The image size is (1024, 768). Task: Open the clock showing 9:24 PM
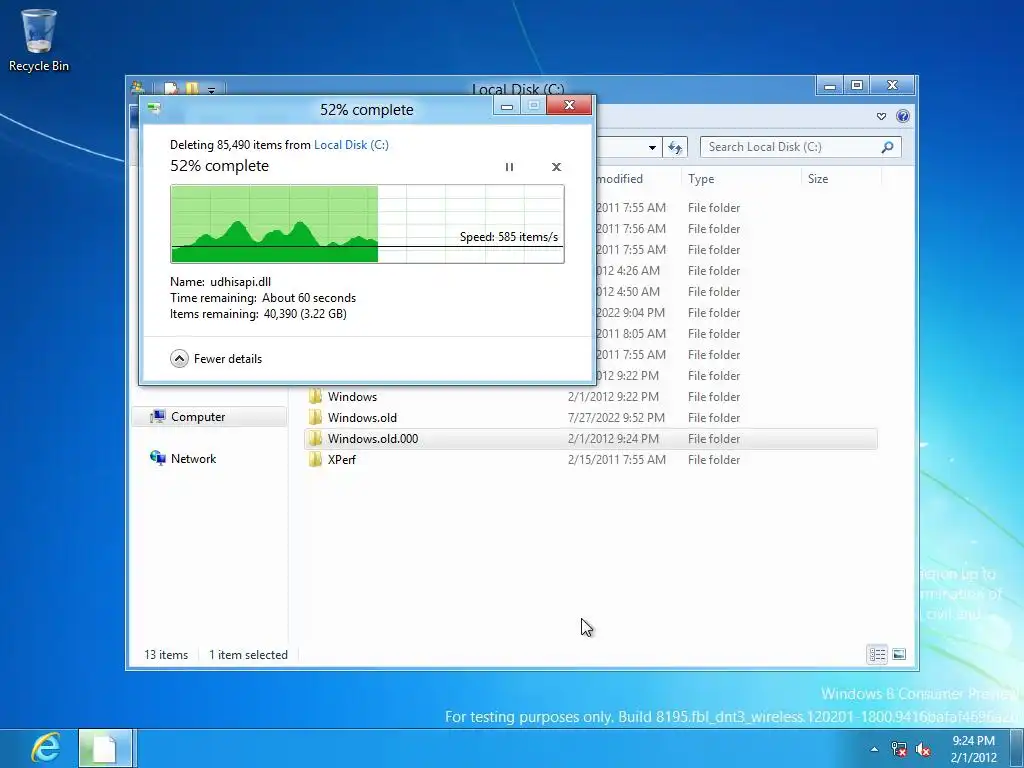pos(974,749)
